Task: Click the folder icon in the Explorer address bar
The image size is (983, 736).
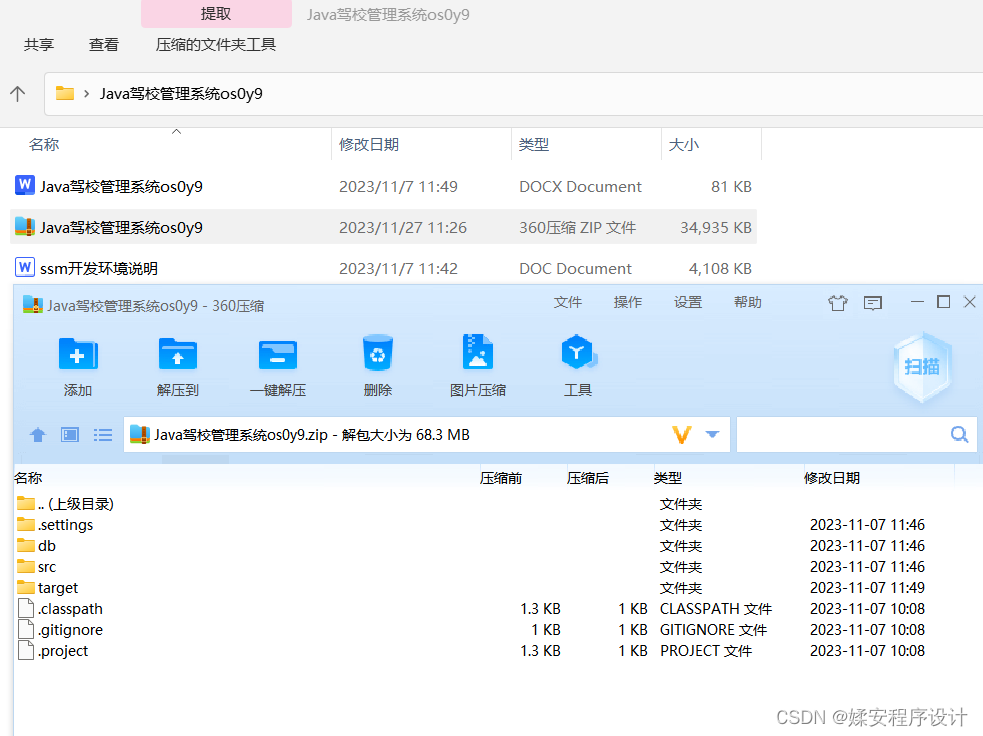Action: [65, 93]
